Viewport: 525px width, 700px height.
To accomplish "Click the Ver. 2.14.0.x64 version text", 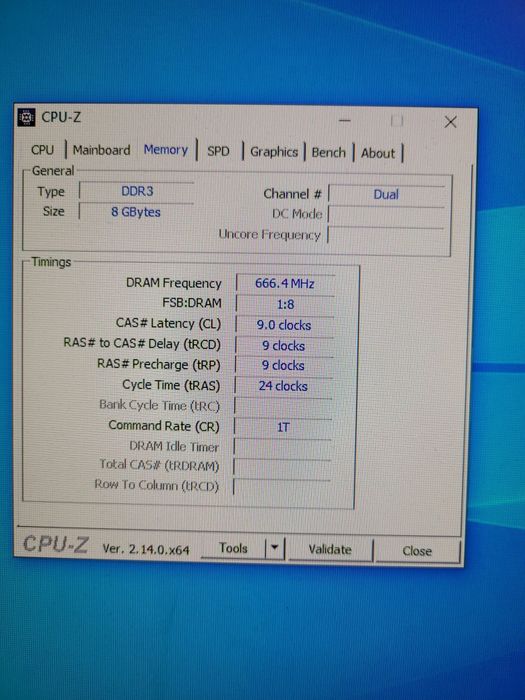I will 146,549.
